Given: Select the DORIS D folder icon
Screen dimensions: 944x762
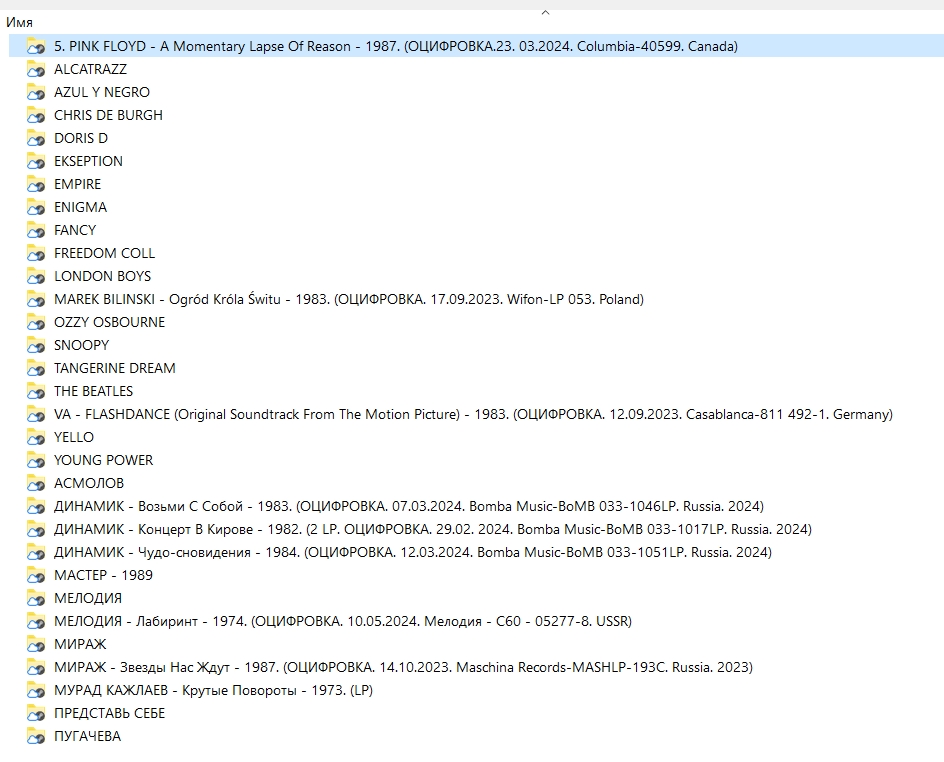Looking at the screenshot, I should (36, 138).
